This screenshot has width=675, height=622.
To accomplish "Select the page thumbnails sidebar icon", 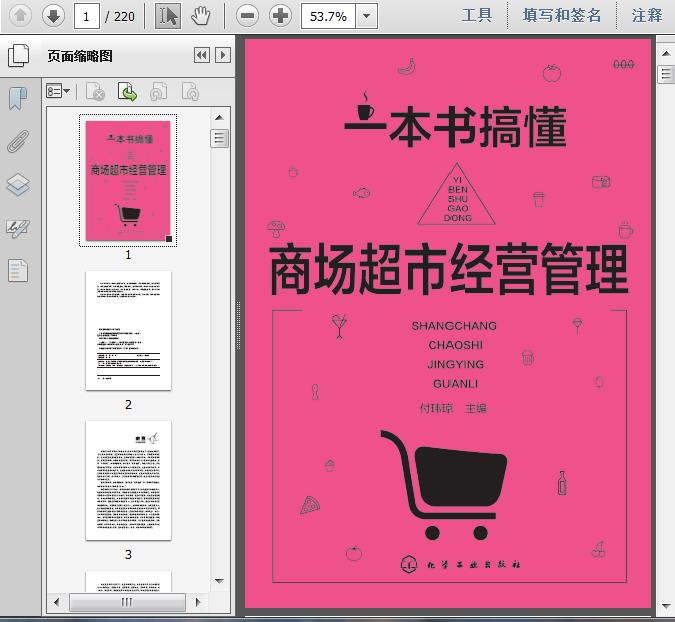I will (19, 56).
